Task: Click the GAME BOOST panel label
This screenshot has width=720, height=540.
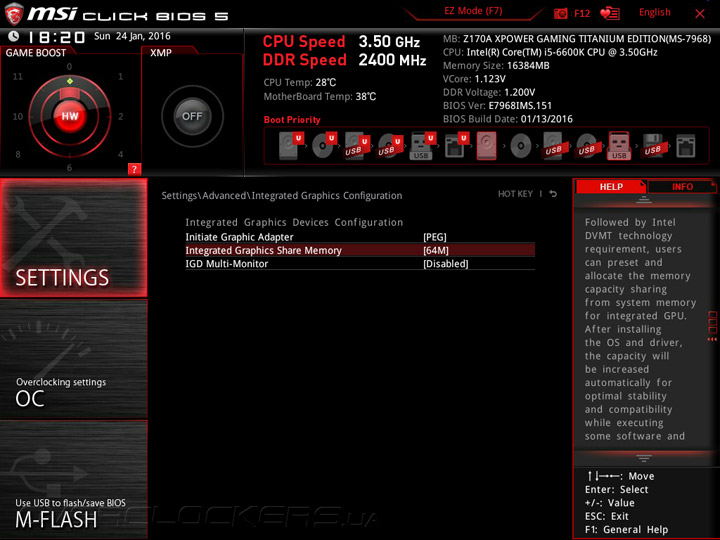Action: pos(36,53)
